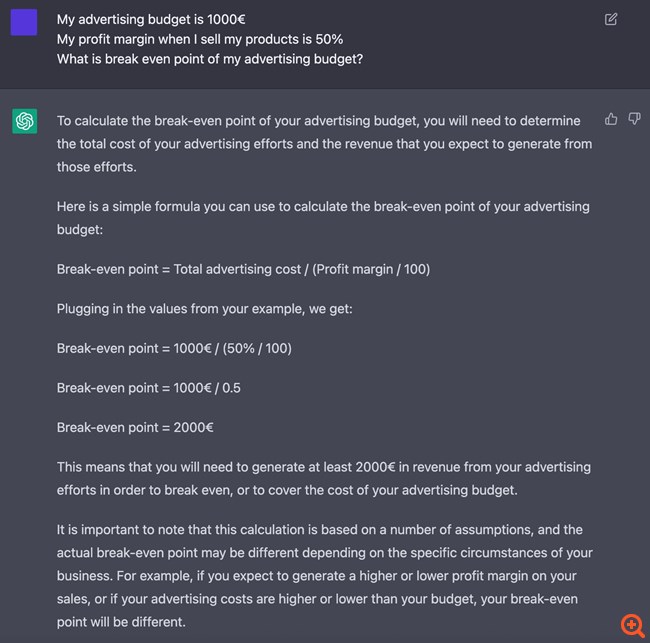Click the 'This means that you will need' paragraph
Viewport: 650px width, 643px height.
click(324, 478)
